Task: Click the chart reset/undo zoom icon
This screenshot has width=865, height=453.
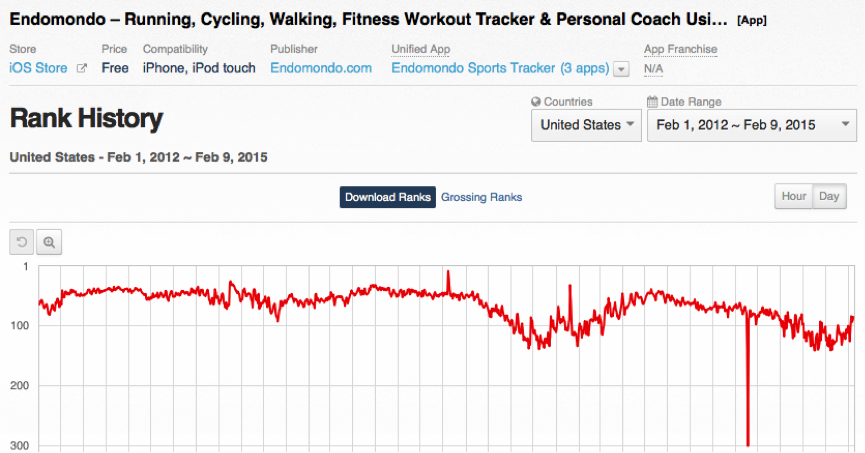Action: [22, 241]
